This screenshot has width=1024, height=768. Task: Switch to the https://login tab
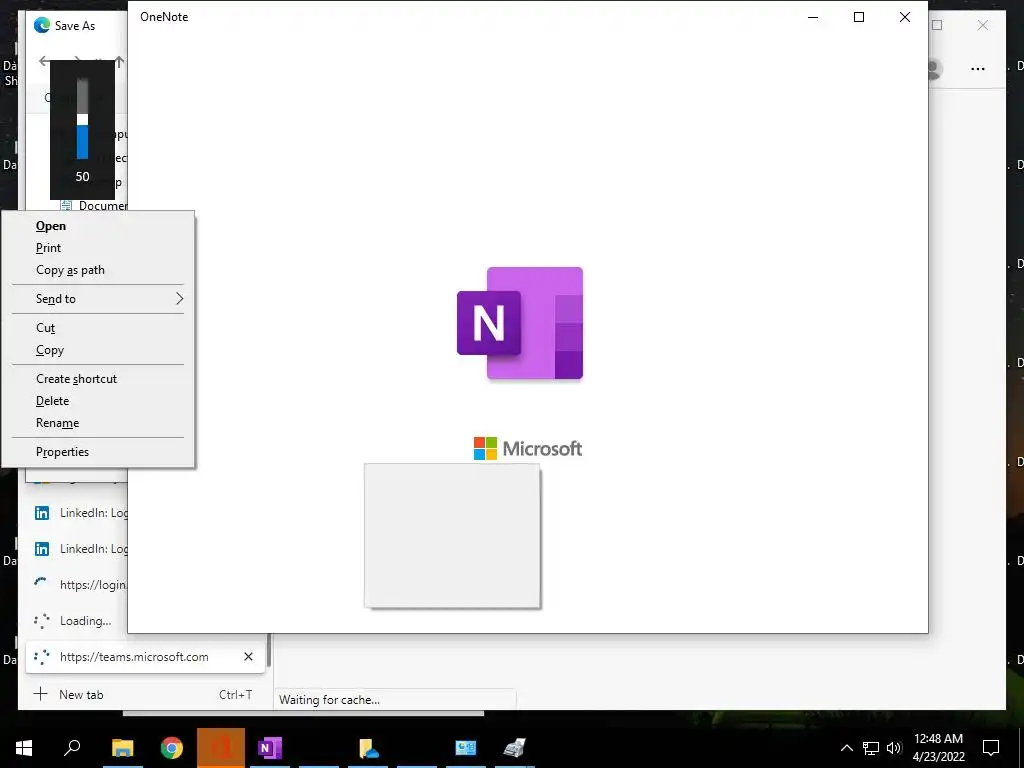[x=77, y=584]
